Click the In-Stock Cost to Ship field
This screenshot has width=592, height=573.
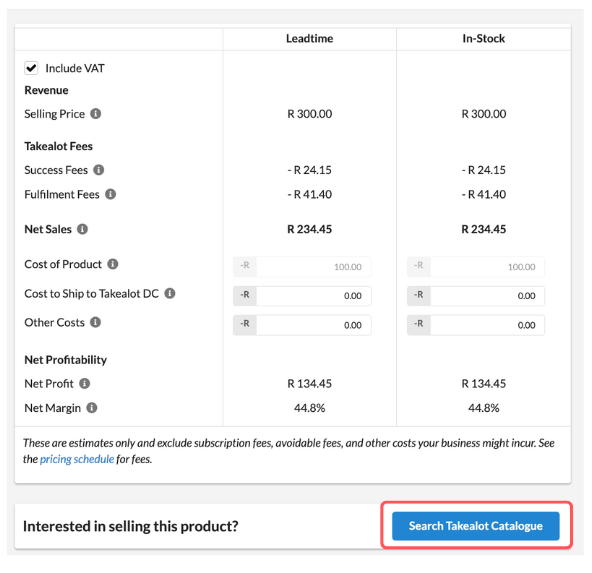coord(476,296)
